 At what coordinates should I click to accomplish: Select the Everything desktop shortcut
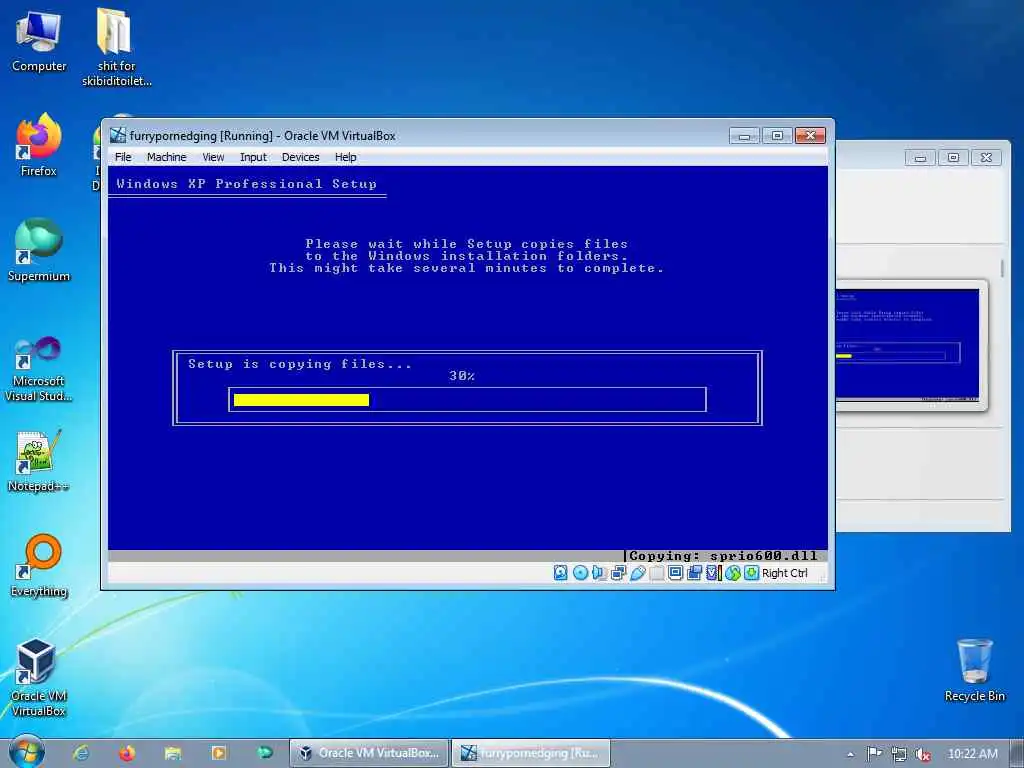[x=39, y=566]
